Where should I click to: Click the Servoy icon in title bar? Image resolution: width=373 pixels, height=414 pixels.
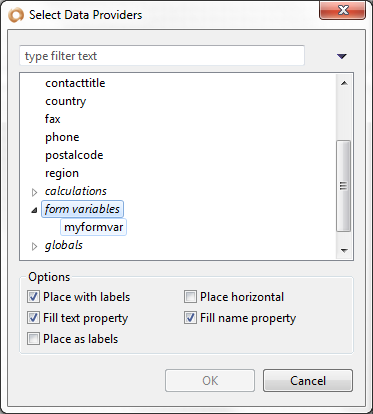click(16, 15)
